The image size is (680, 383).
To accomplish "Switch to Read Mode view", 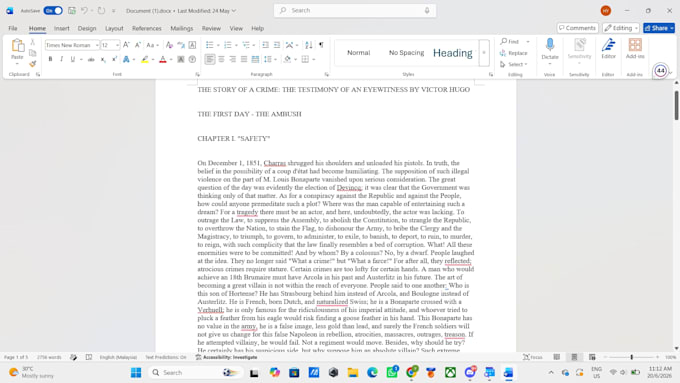I will 556,357.
